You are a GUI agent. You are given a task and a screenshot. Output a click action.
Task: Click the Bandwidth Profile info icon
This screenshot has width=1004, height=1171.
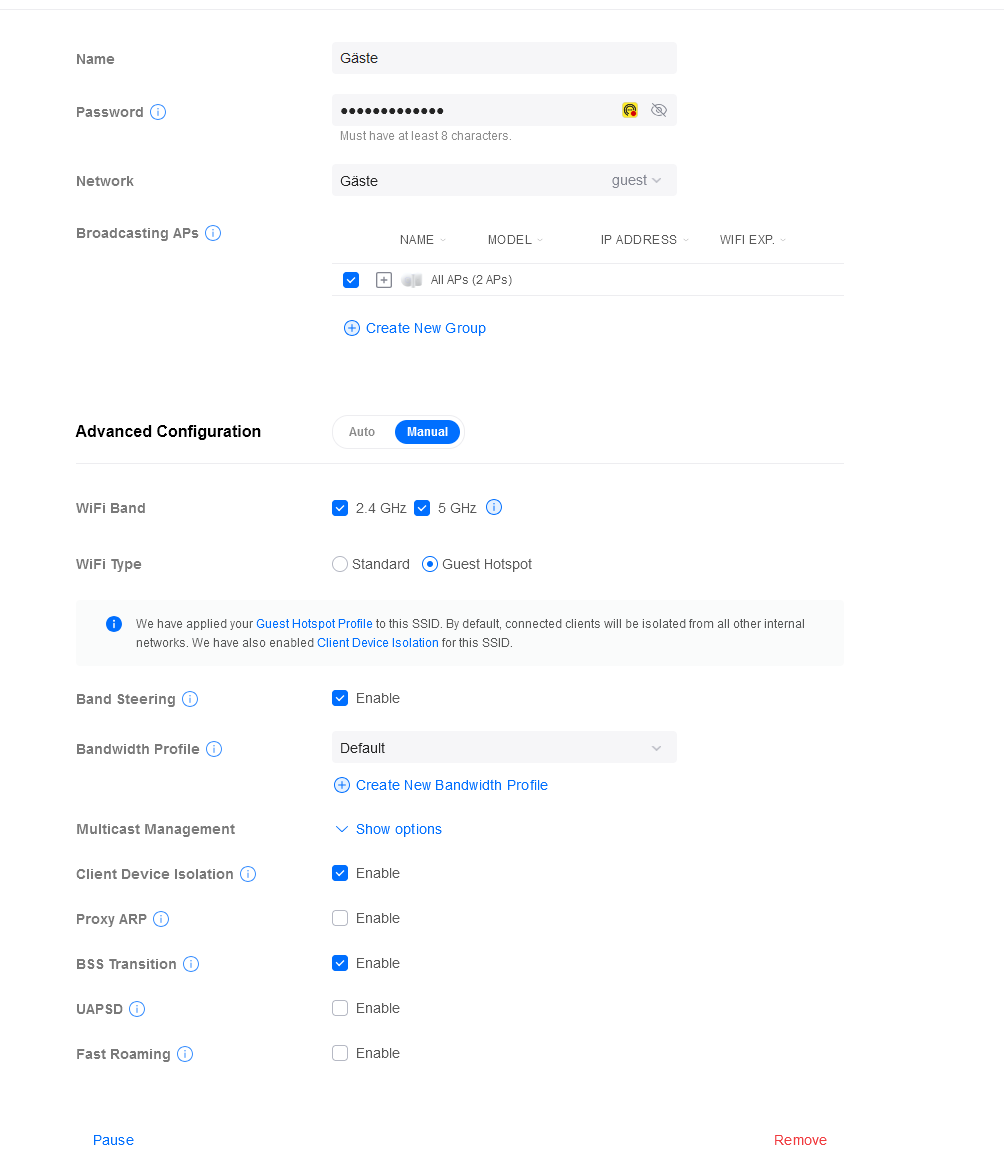(x=214, y=749)
